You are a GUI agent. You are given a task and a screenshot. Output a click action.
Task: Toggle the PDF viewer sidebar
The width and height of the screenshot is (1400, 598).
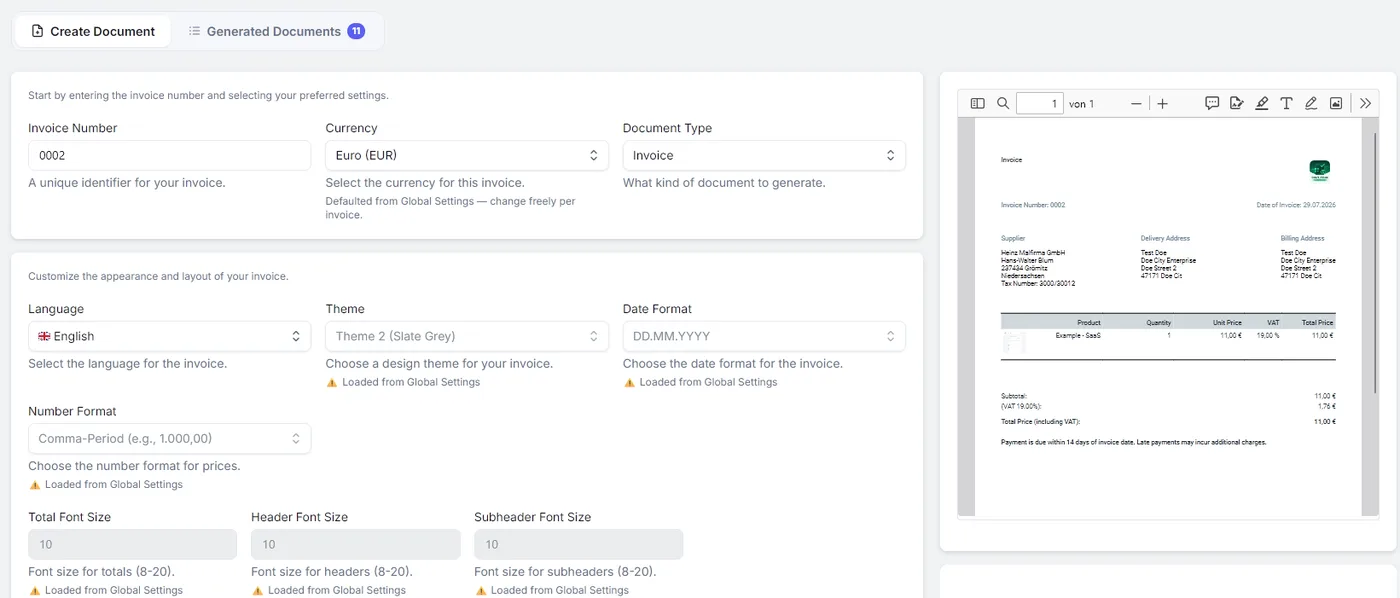(978, 103)
